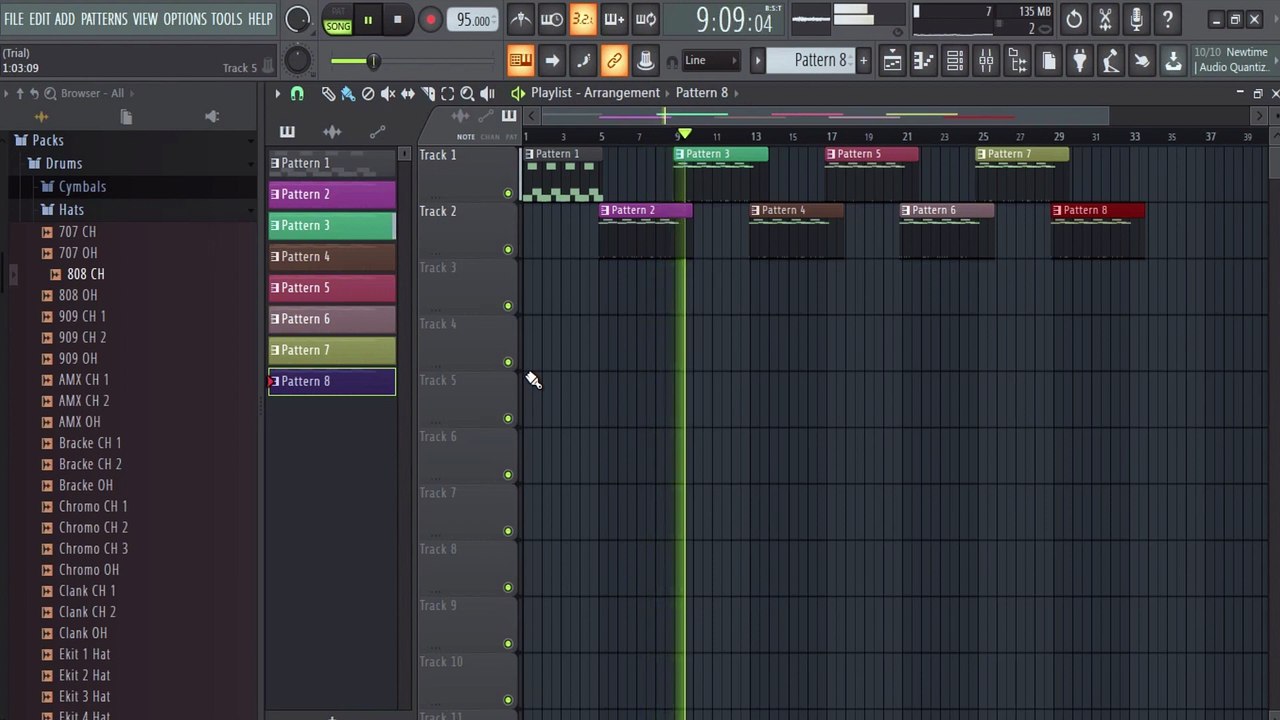
Task: Toggle wait for input to start playing
Action: (552, 19)
